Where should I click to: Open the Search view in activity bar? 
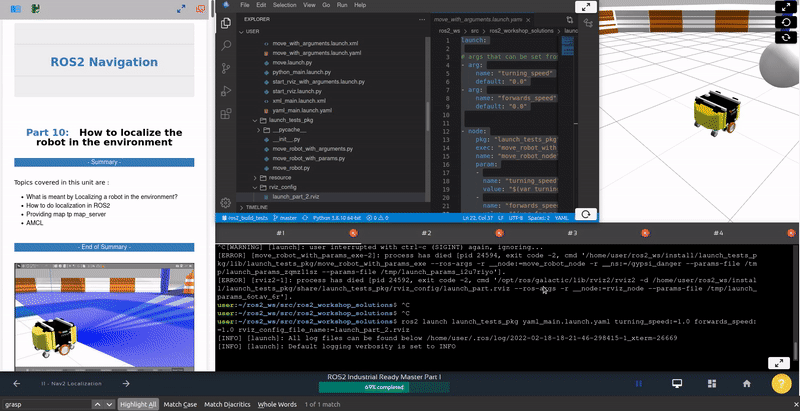coord(226,46)
